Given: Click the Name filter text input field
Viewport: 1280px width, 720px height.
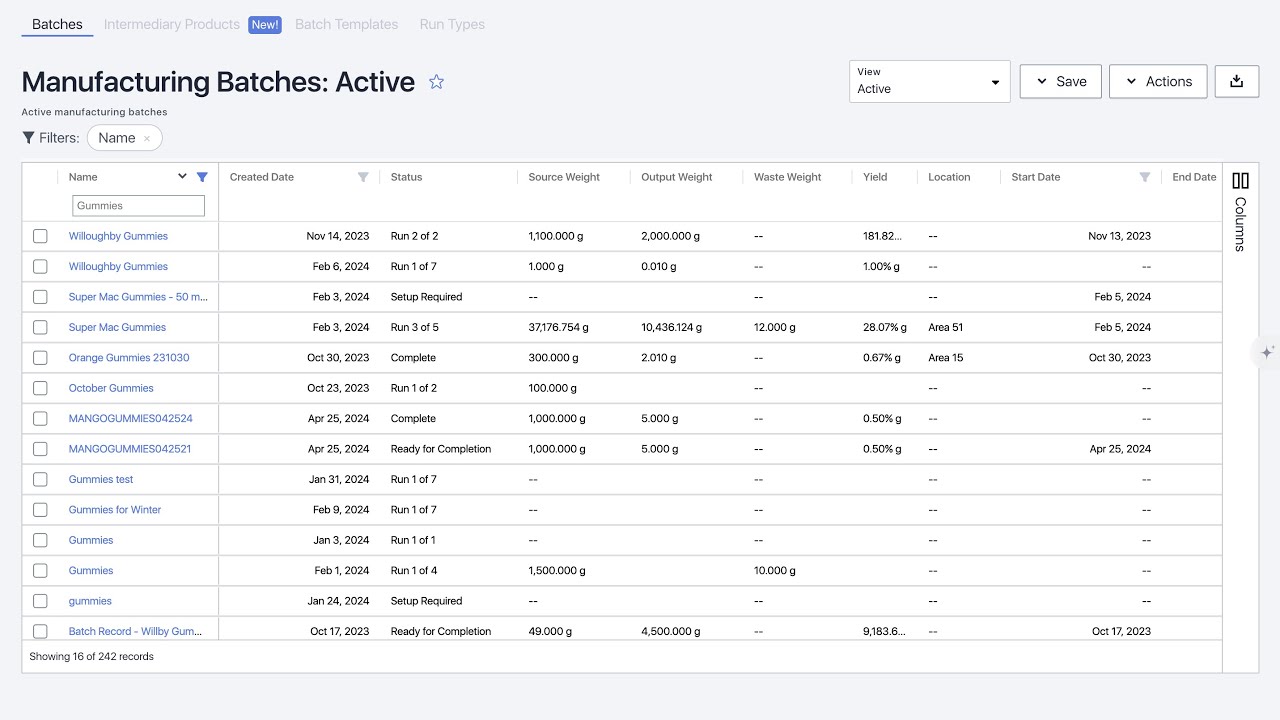Looking at the screenshot, I should click(x=138, y=206).
